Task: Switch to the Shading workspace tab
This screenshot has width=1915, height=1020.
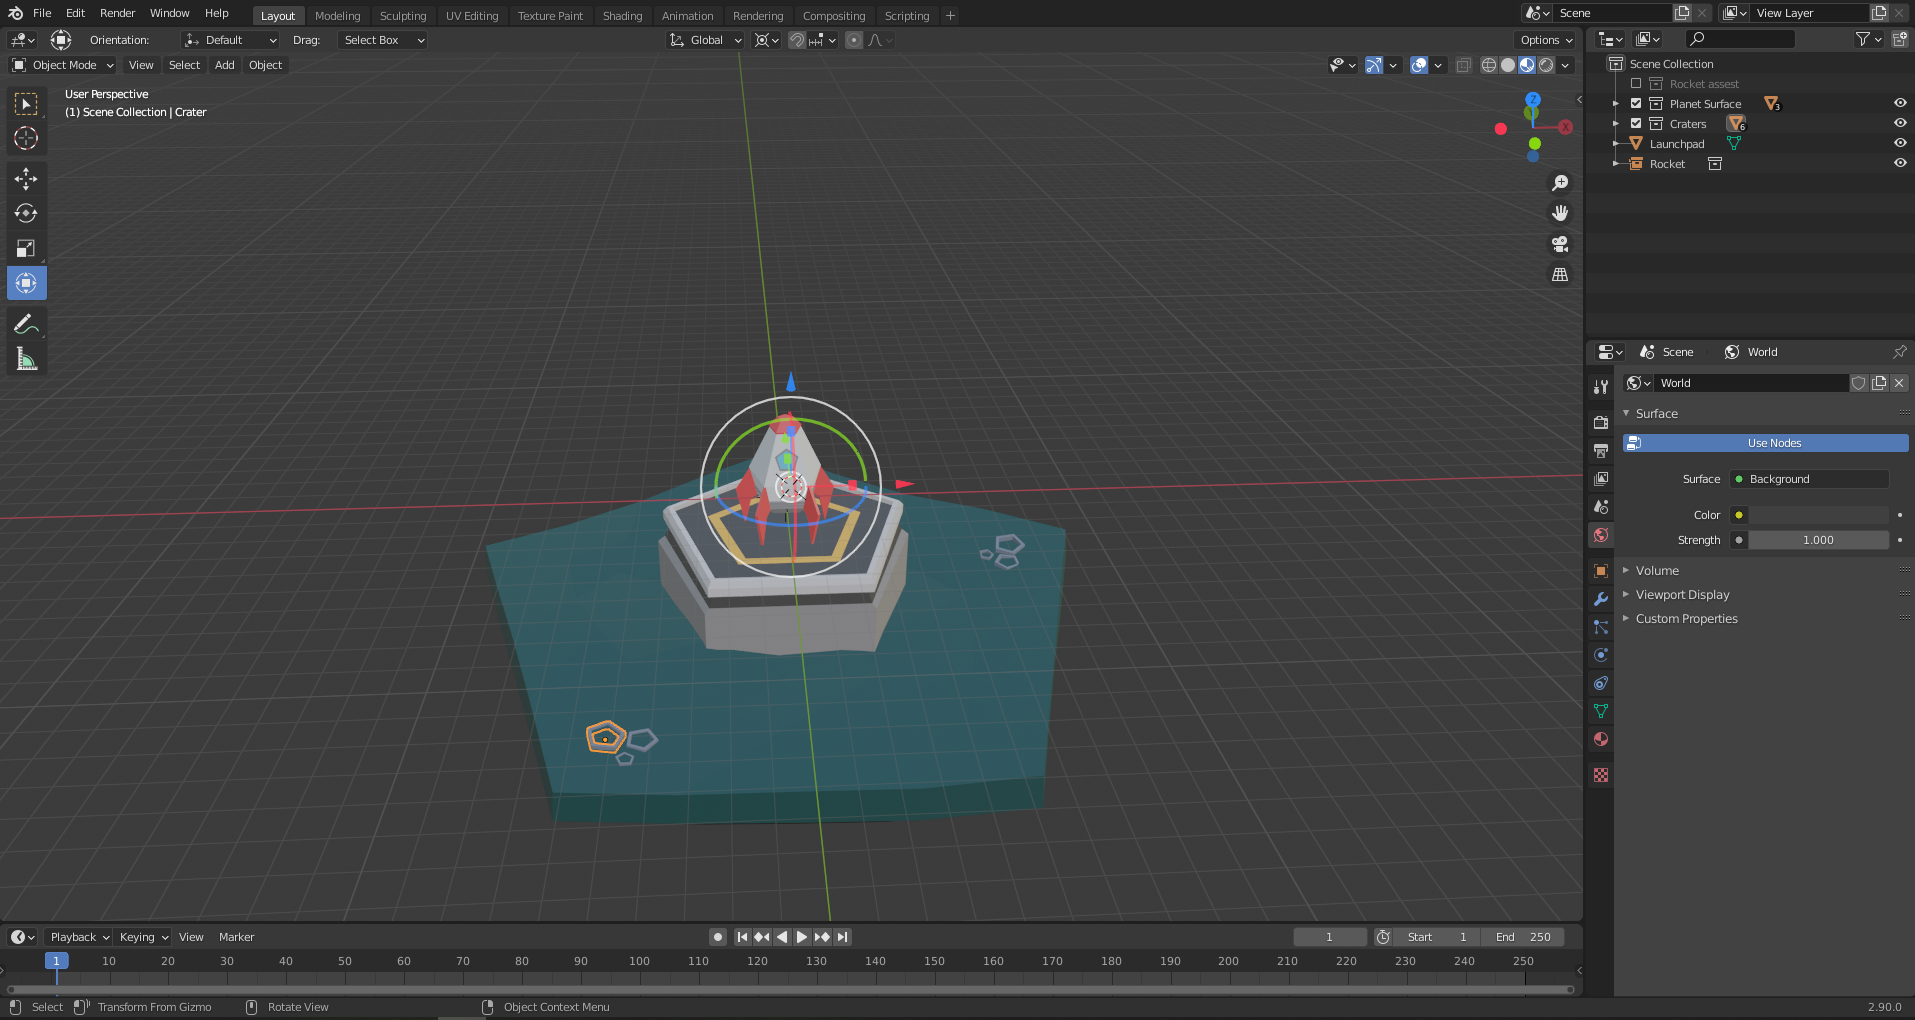Action: [x=622, y=15]
